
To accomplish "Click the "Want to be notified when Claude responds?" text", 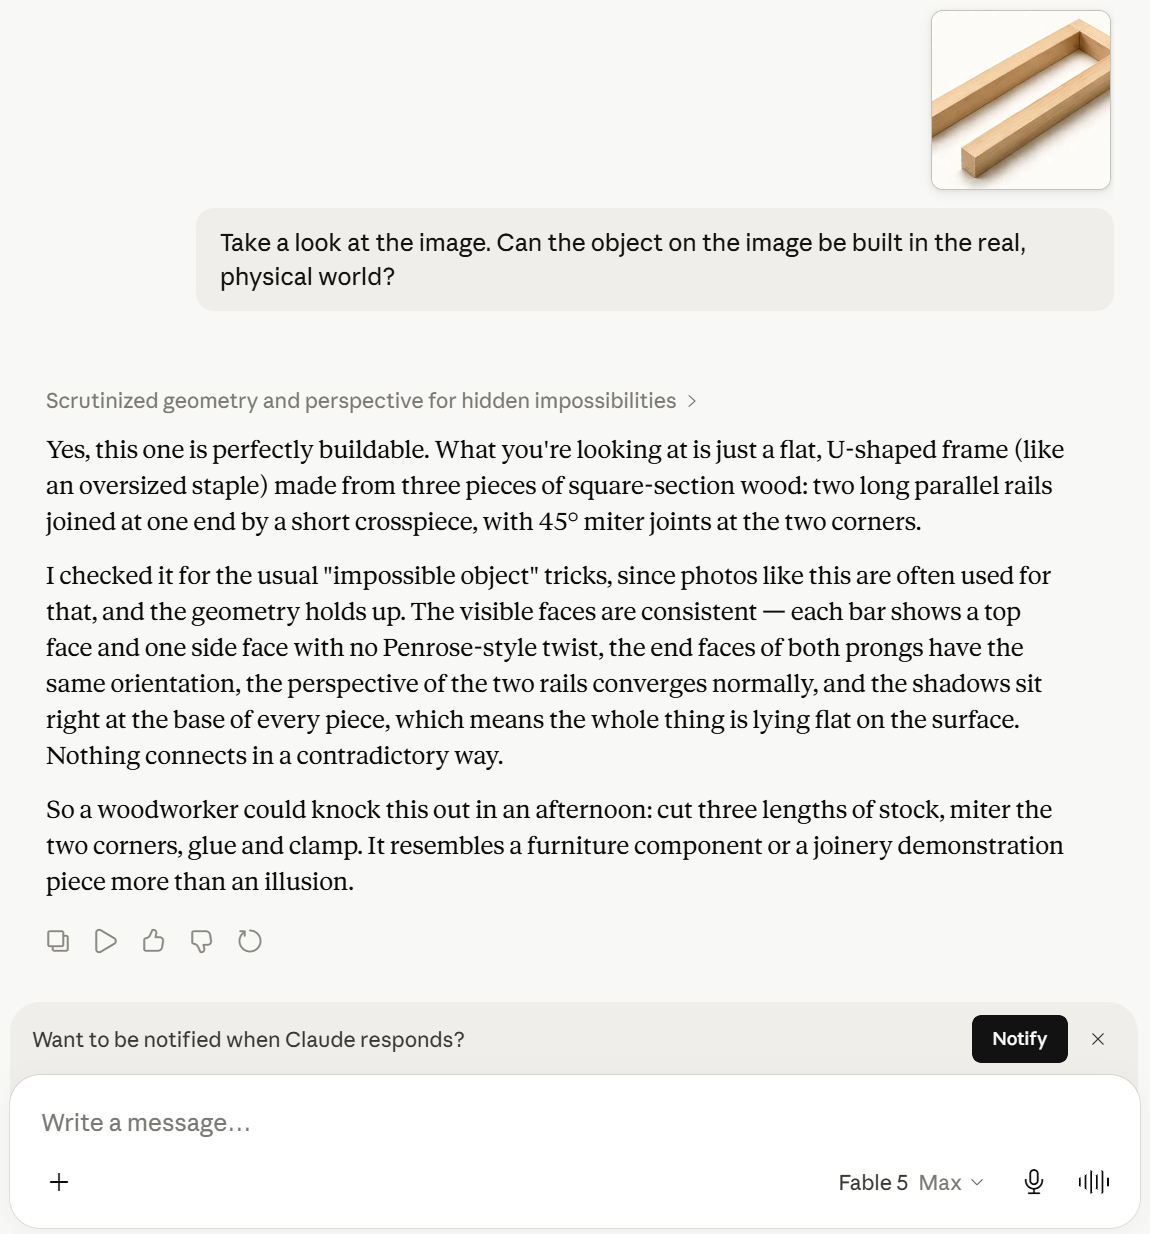I will click(x=248, y=1039).
